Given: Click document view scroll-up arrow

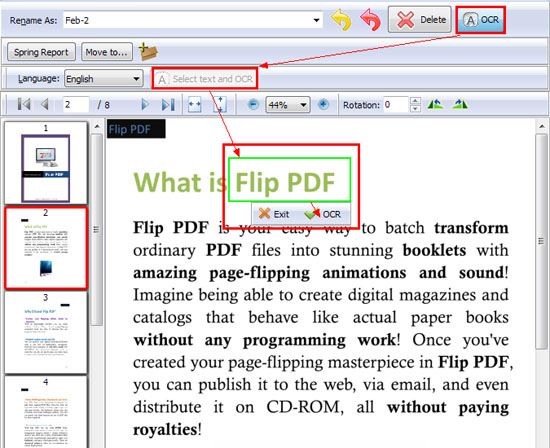Looking at the screenshot, I should [541, 126].
